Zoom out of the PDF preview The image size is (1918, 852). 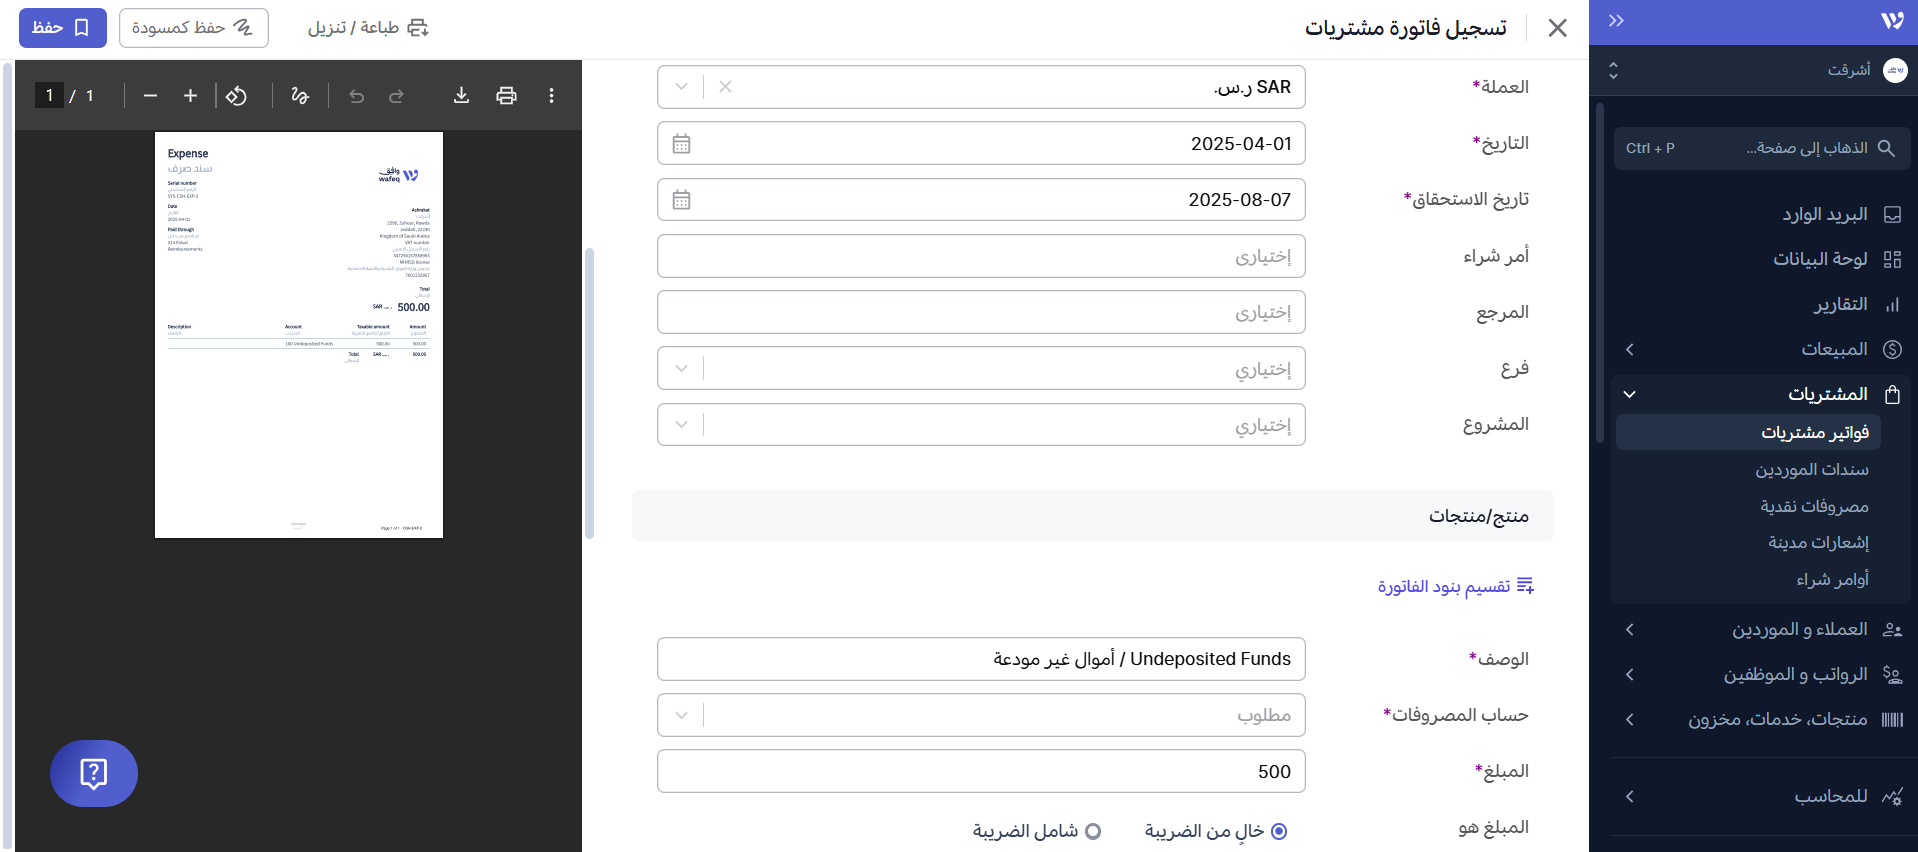coord(150,95)
